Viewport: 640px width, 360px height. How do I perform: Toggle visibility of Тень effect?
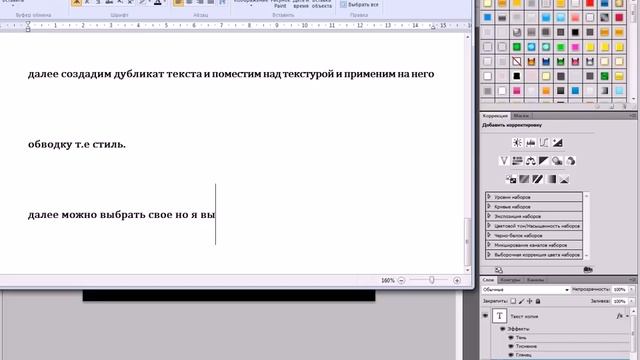pyautogui.click(x=511, y=338)
